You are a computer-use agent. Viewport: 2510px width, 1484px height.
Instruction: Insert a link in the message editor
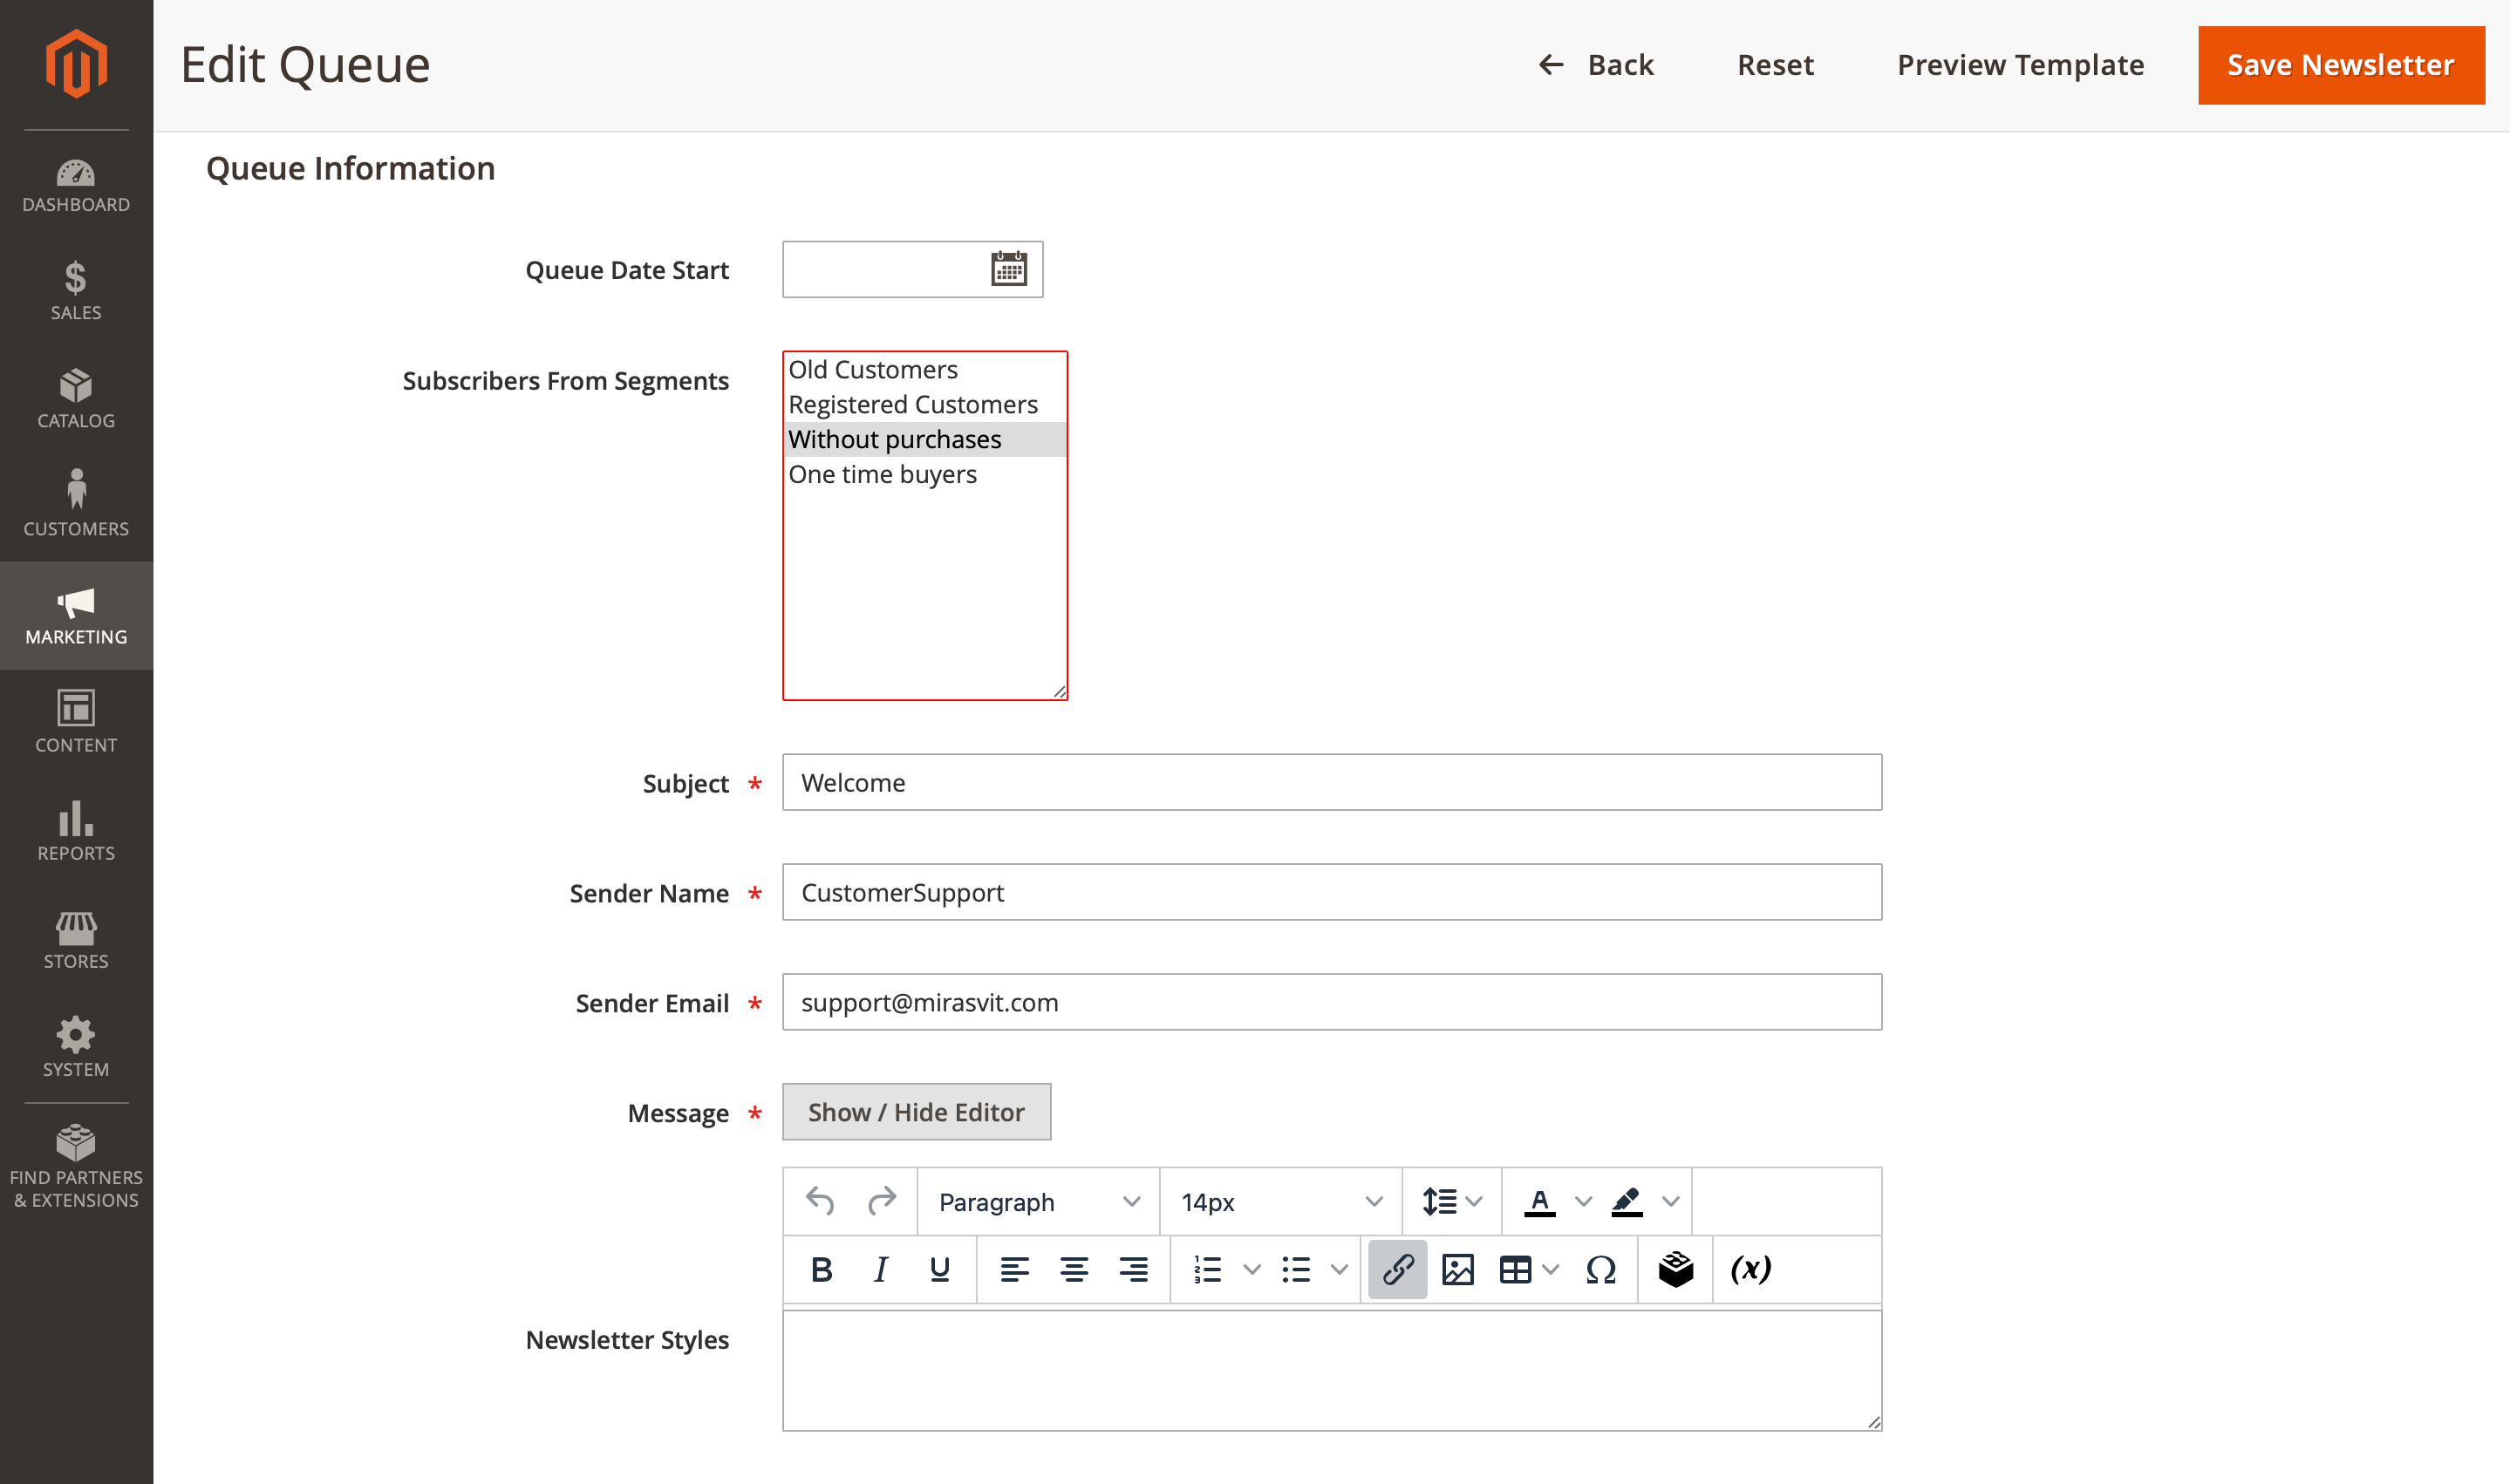pyautogui.click(x=1397, y=1269)
